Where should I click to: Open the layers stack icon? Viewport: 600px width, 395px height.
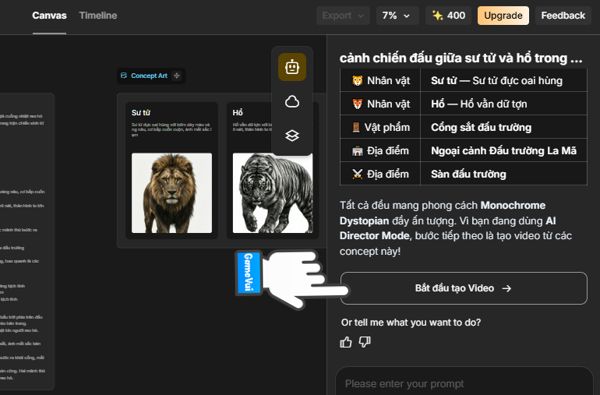click(x=292, y=135)
